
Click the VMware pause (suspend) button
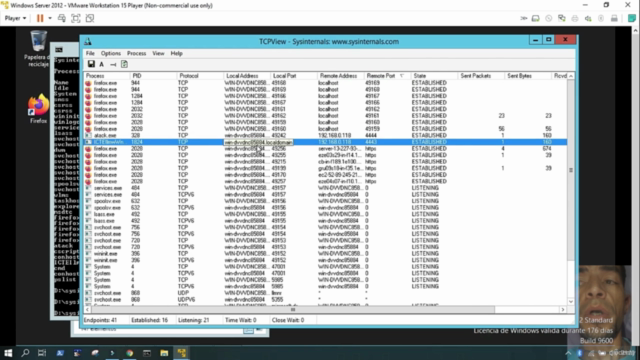click(40, 18)
